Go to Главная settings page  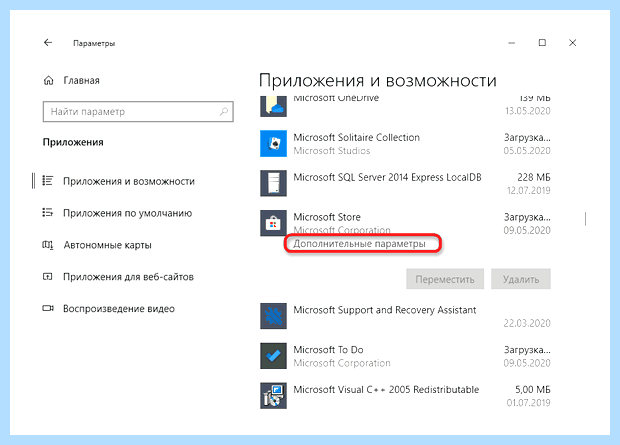(81, 81)
